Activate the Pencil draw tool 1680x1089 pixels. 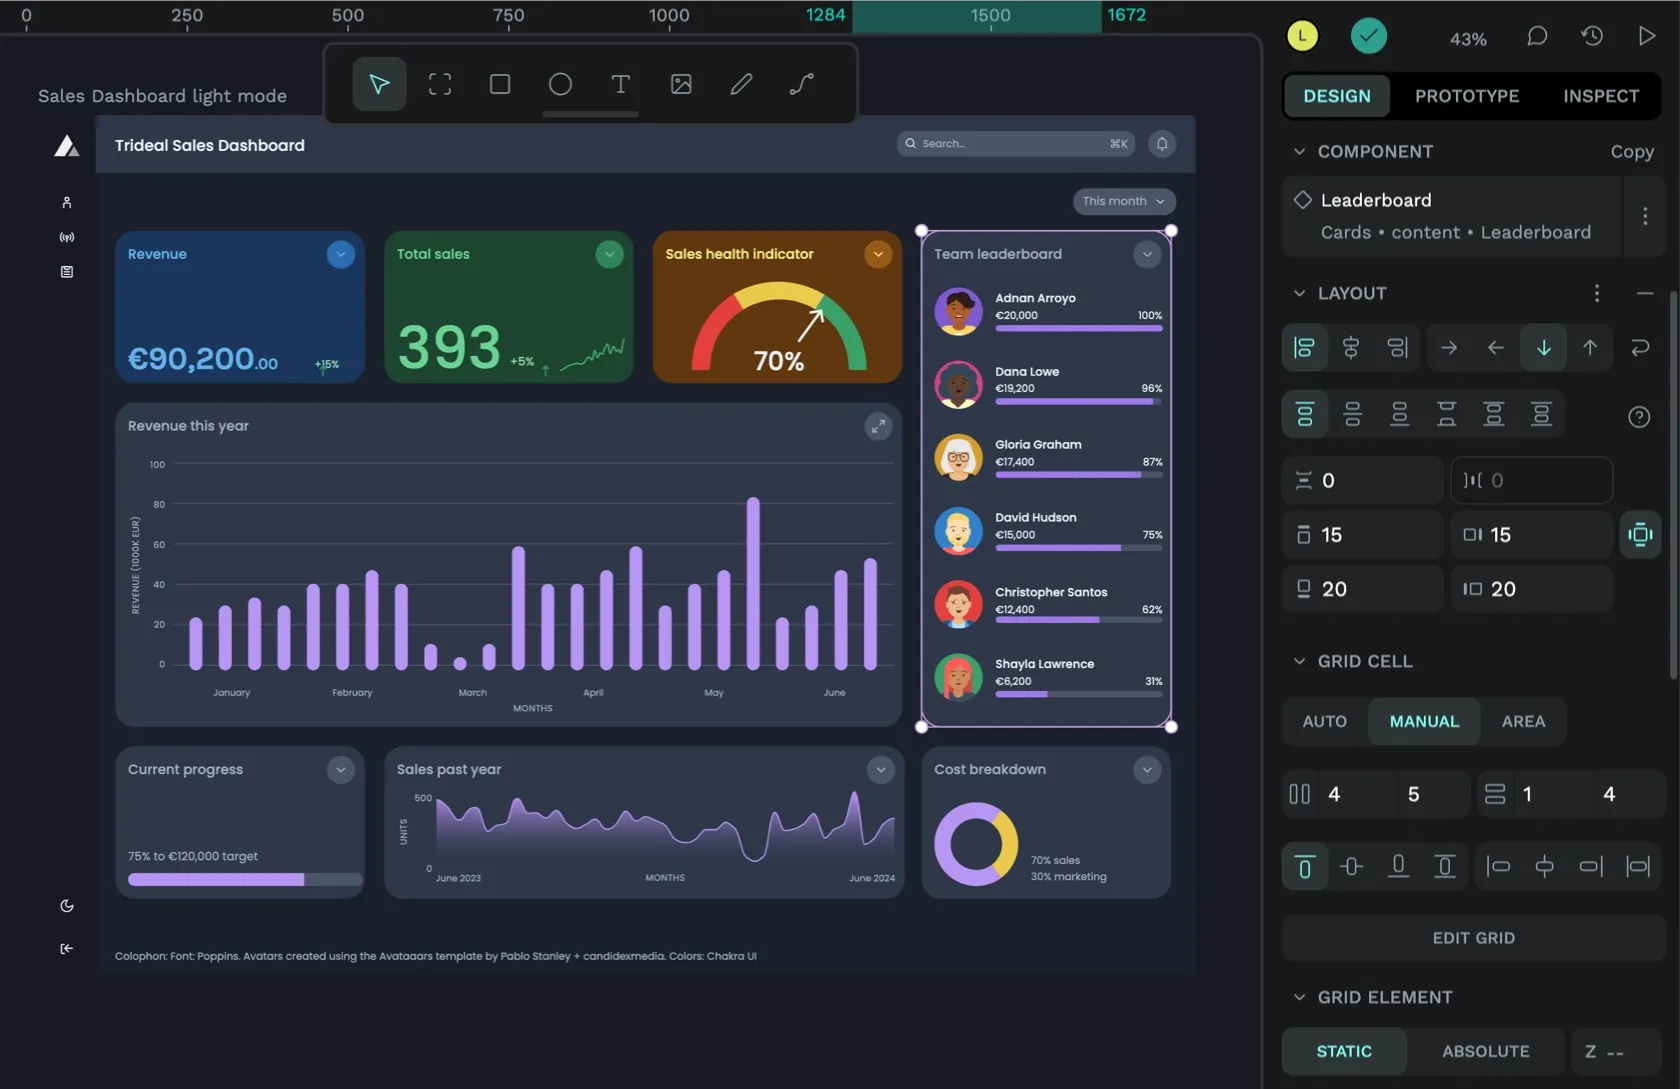(741, 84)
